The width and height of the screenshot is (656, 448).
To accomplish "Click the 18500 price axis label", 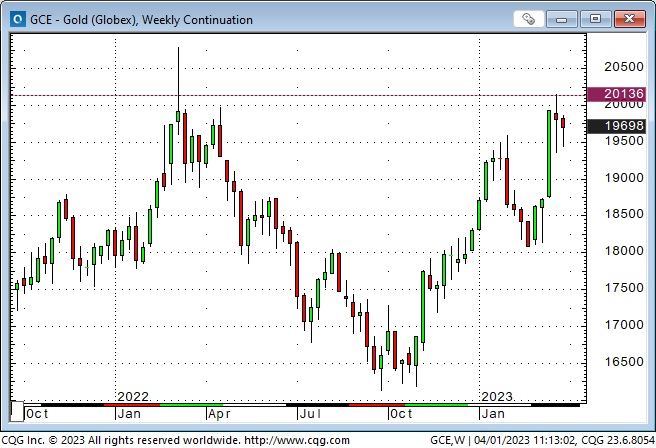I will [x=623, y=214].
